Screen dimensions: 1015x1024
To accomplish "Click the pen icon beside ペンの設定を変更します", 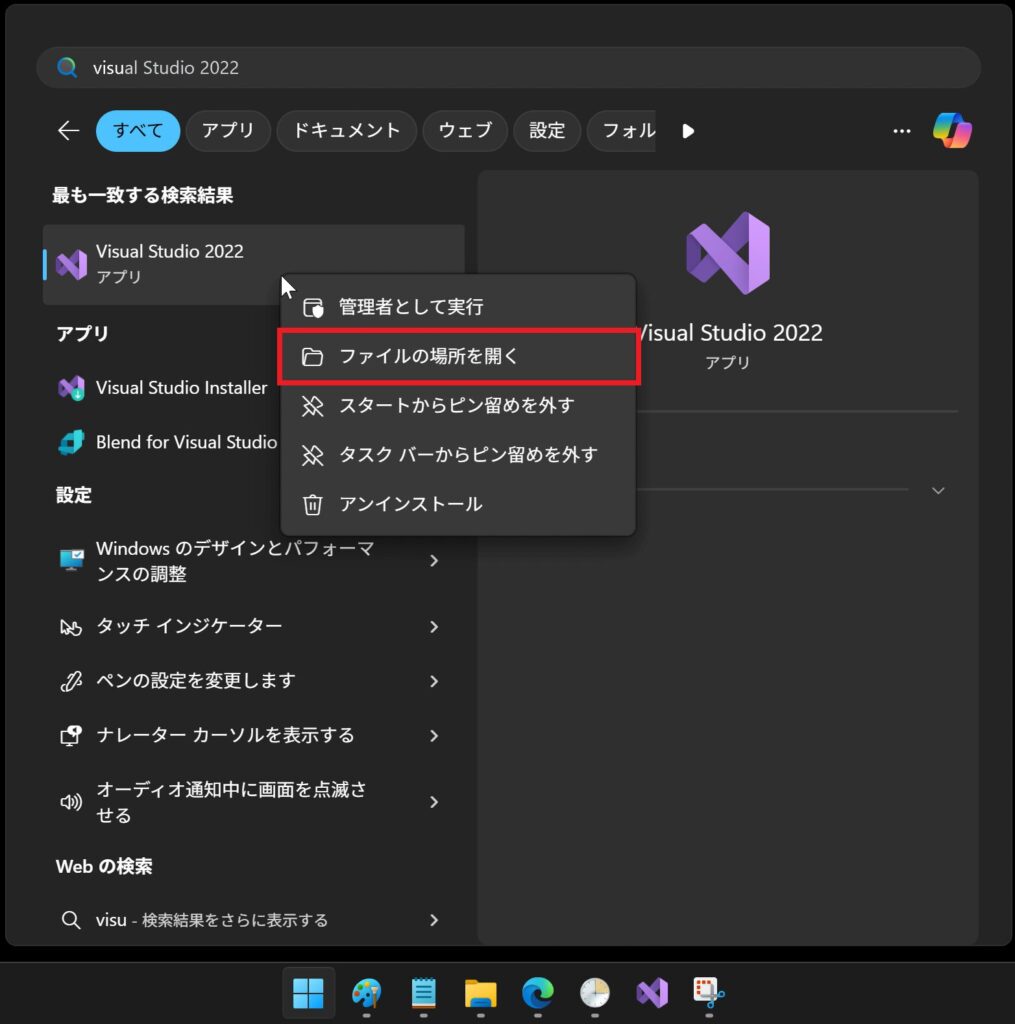I will point(71,681).
